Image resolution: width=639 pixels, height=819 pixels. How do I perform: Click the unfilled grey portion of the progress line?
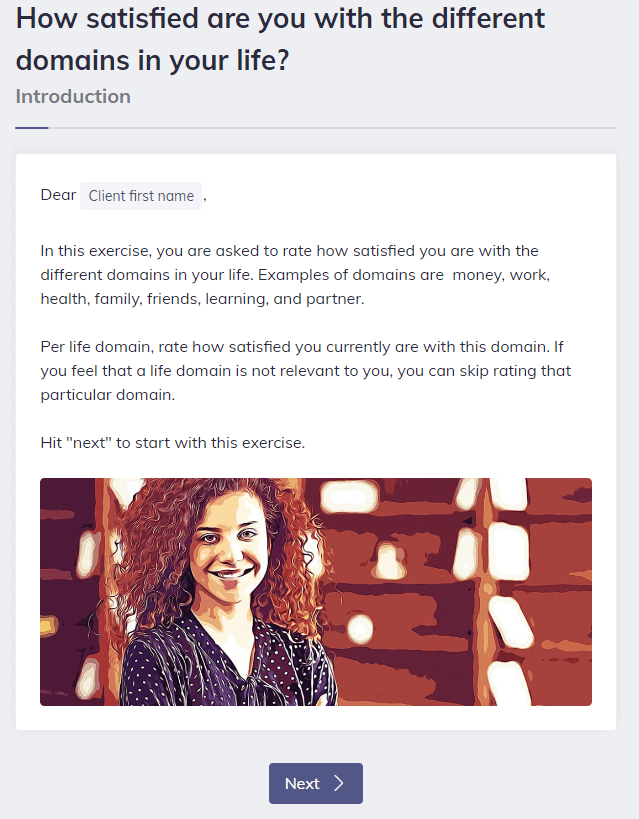coord(330,128)
